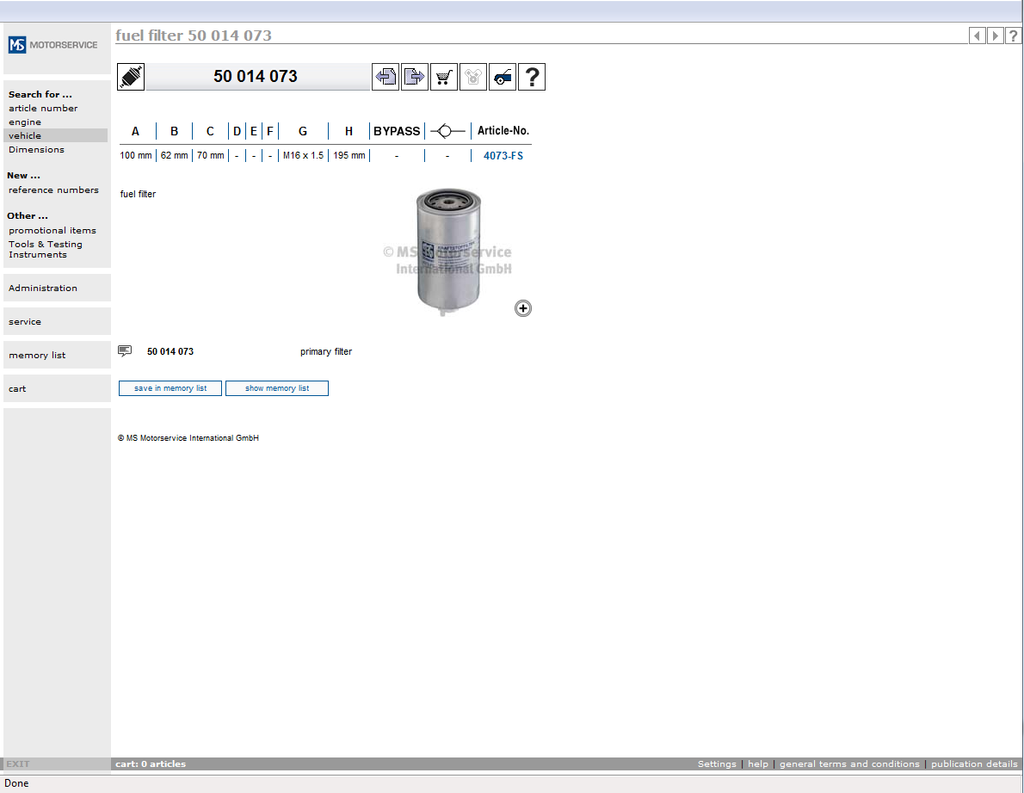Click the left-arrow document icon in the toolbar
Image resolution: width=1024 pixels, height=793 pixels.
(385, 77)
